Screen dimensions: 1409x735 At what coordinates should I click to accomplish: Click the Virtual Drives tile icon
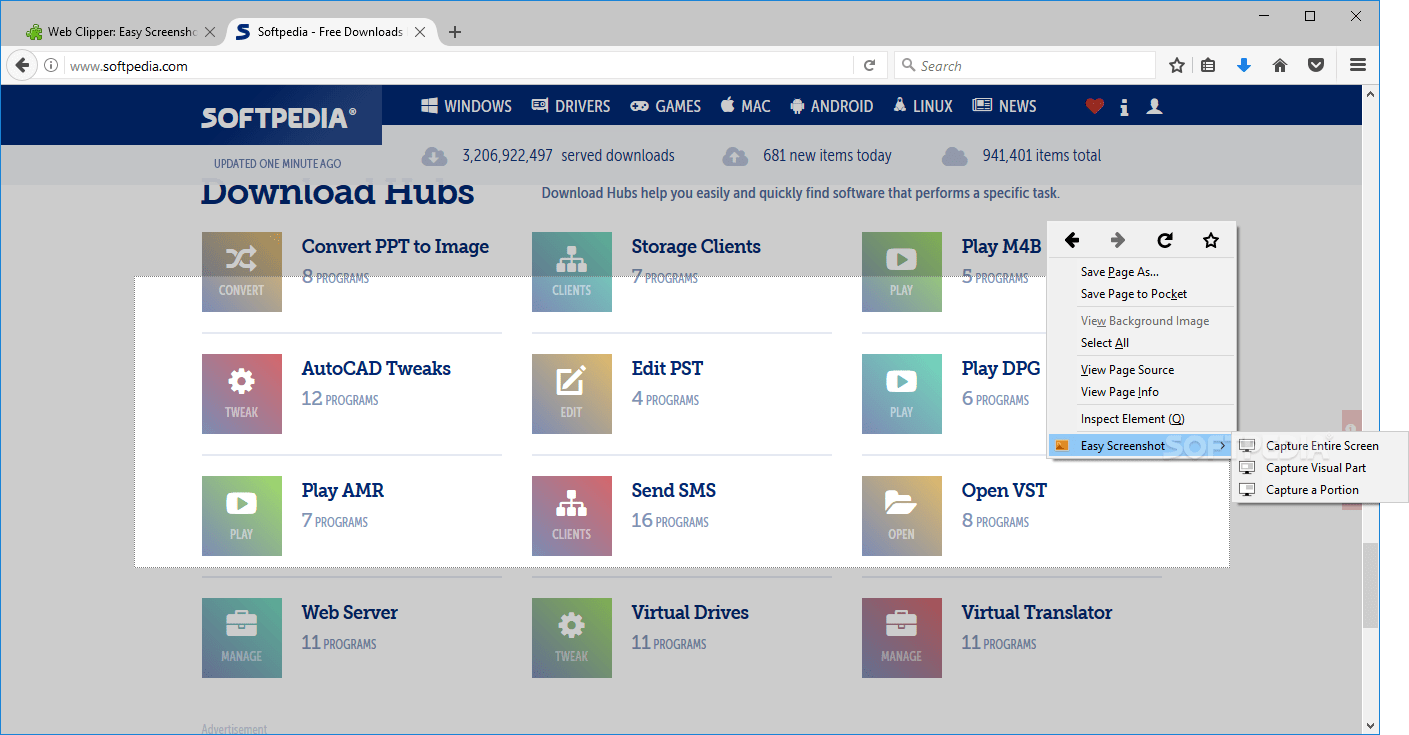click(572, 638)
